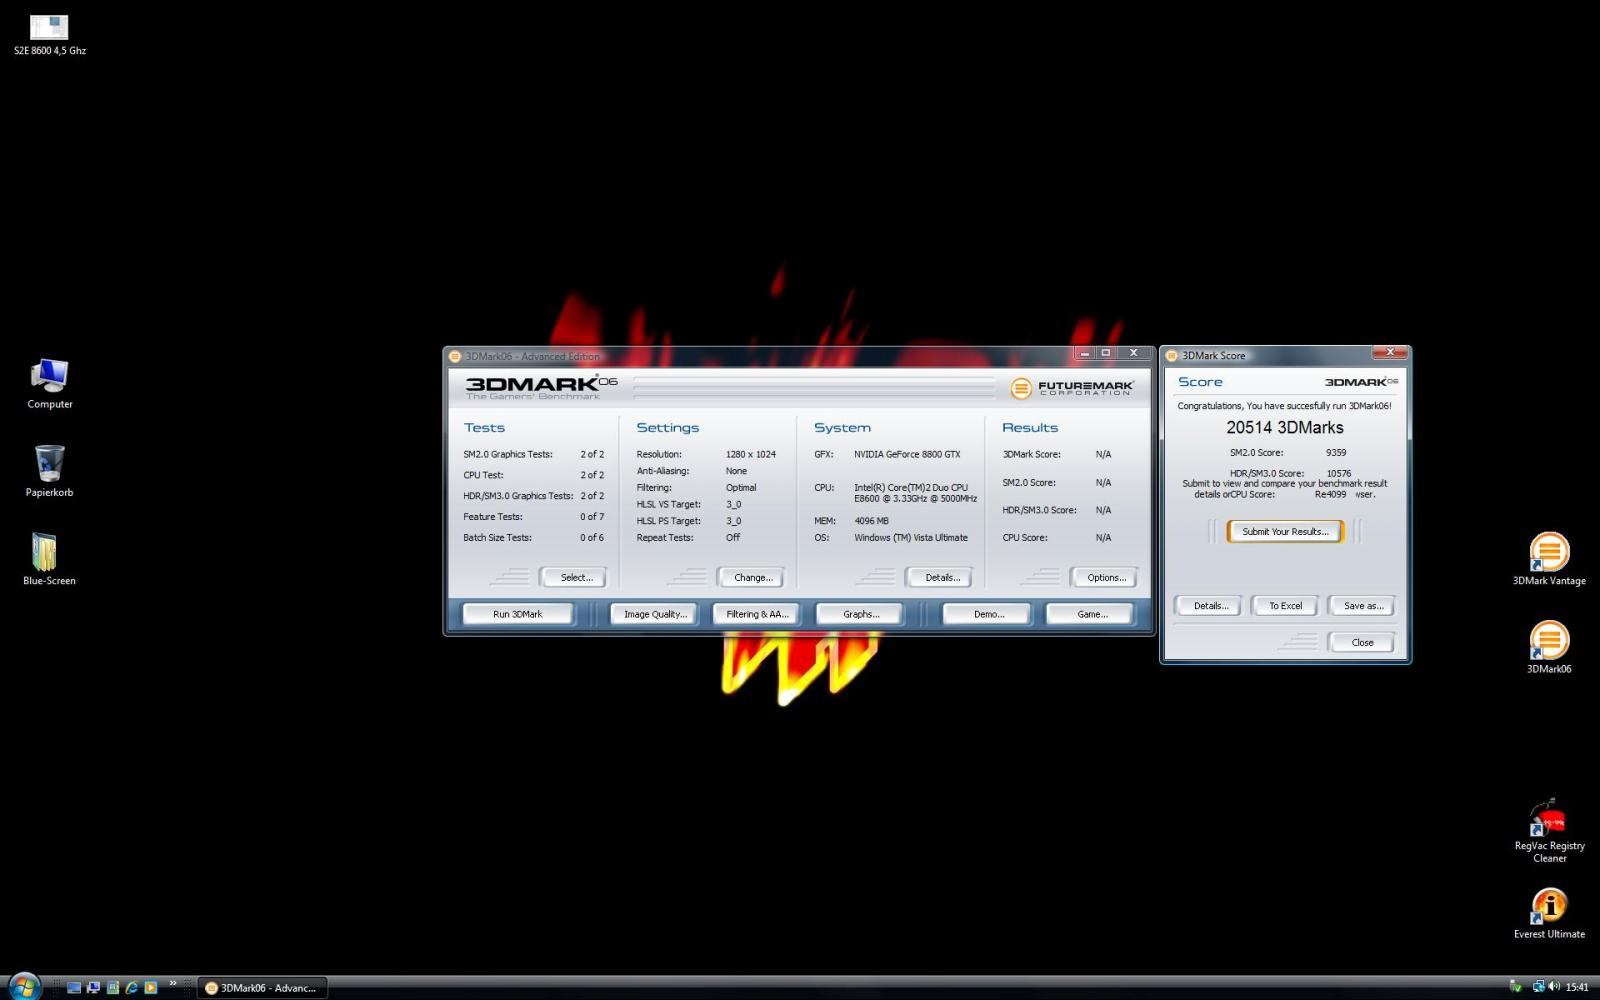Click the SM2.0 Score value 9359
Screen dimensions: 1600x1000
pos(1336,452)
